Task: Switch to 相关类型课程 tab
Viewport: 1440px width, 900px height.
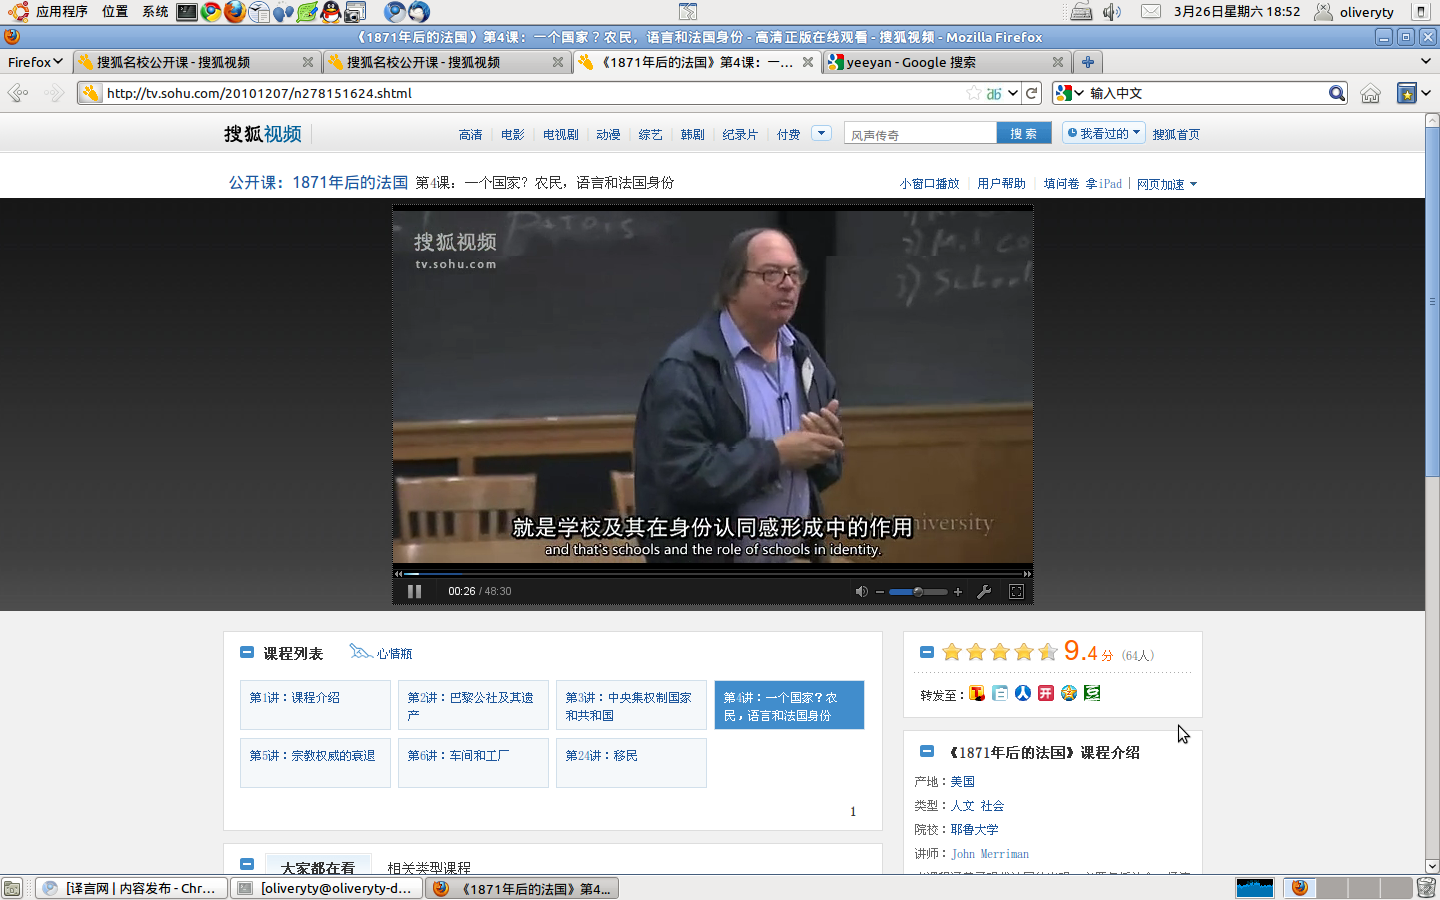Action: (x=429, y=868)
